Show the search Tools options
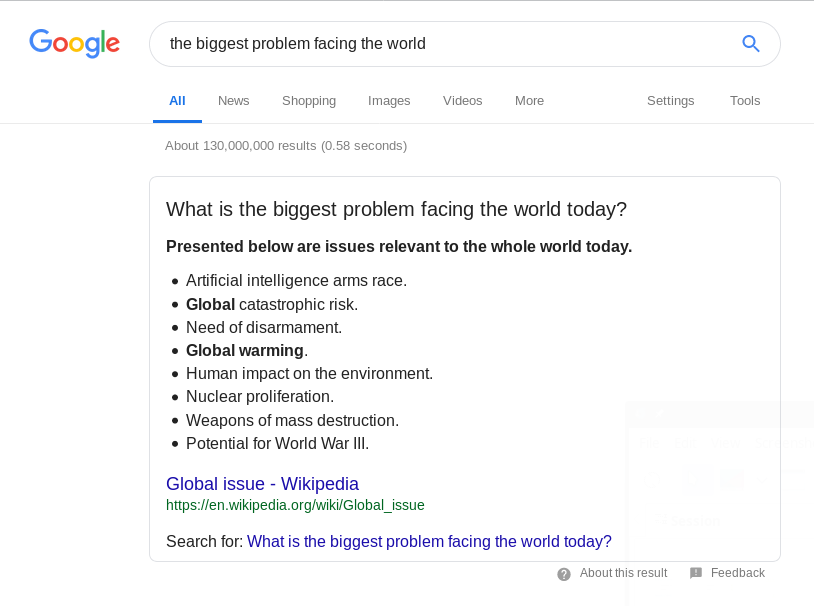This screenshot has width=814, height=606. coord(745,101)
